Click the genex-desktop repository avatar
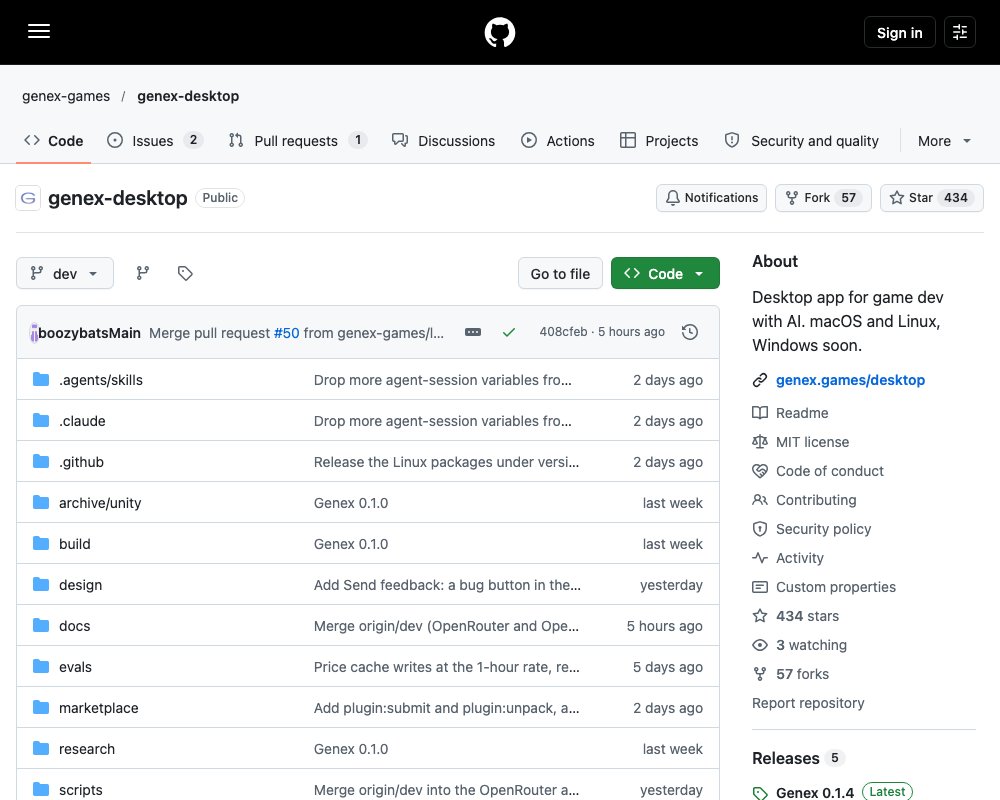The height and width of the screenshot is (800, 1000). [28, 198]
